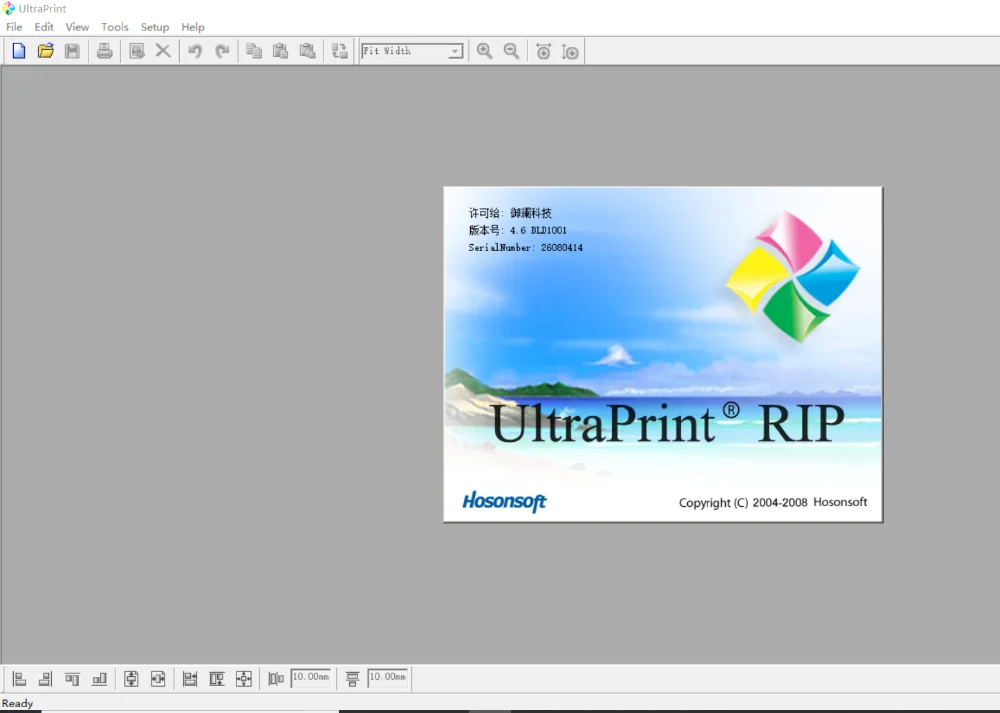This screenshot has width=1000, height=713.
Task: Click the Align Right icon
Action: (x=46, y=679)
